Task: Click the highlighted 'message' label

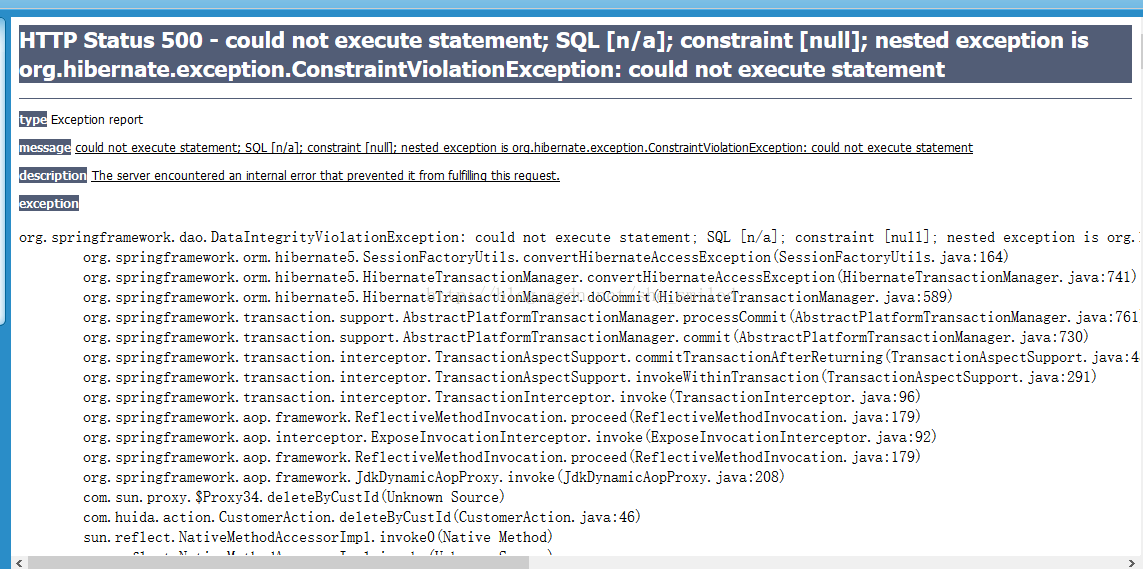Action: pyautogui.click(x=45, y=147)
